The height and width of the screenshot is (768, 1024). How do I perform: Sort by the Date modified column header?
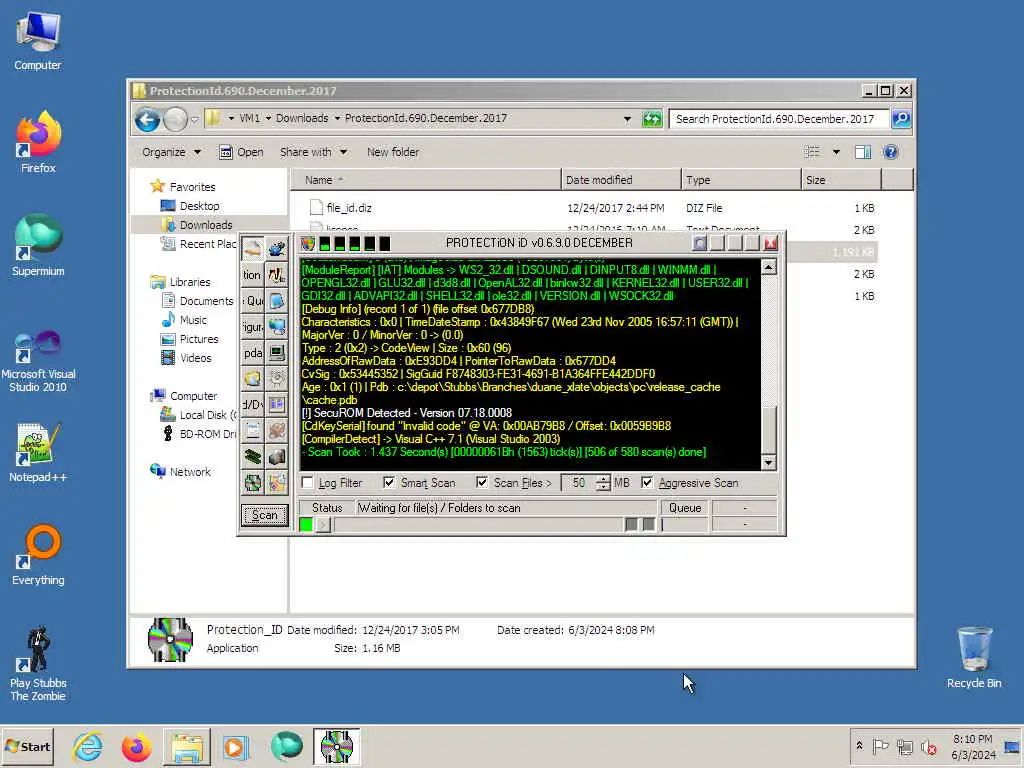(620, 180)
